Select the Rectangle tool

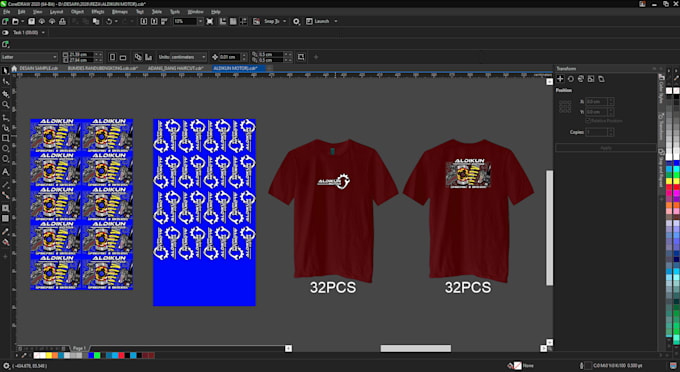(x=5, y=138)
